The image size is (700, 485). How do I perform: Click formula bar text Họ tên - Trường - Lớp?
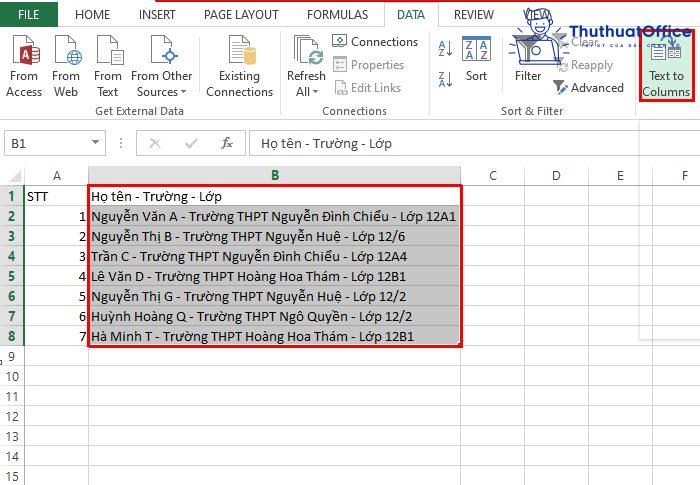point(326,144)
